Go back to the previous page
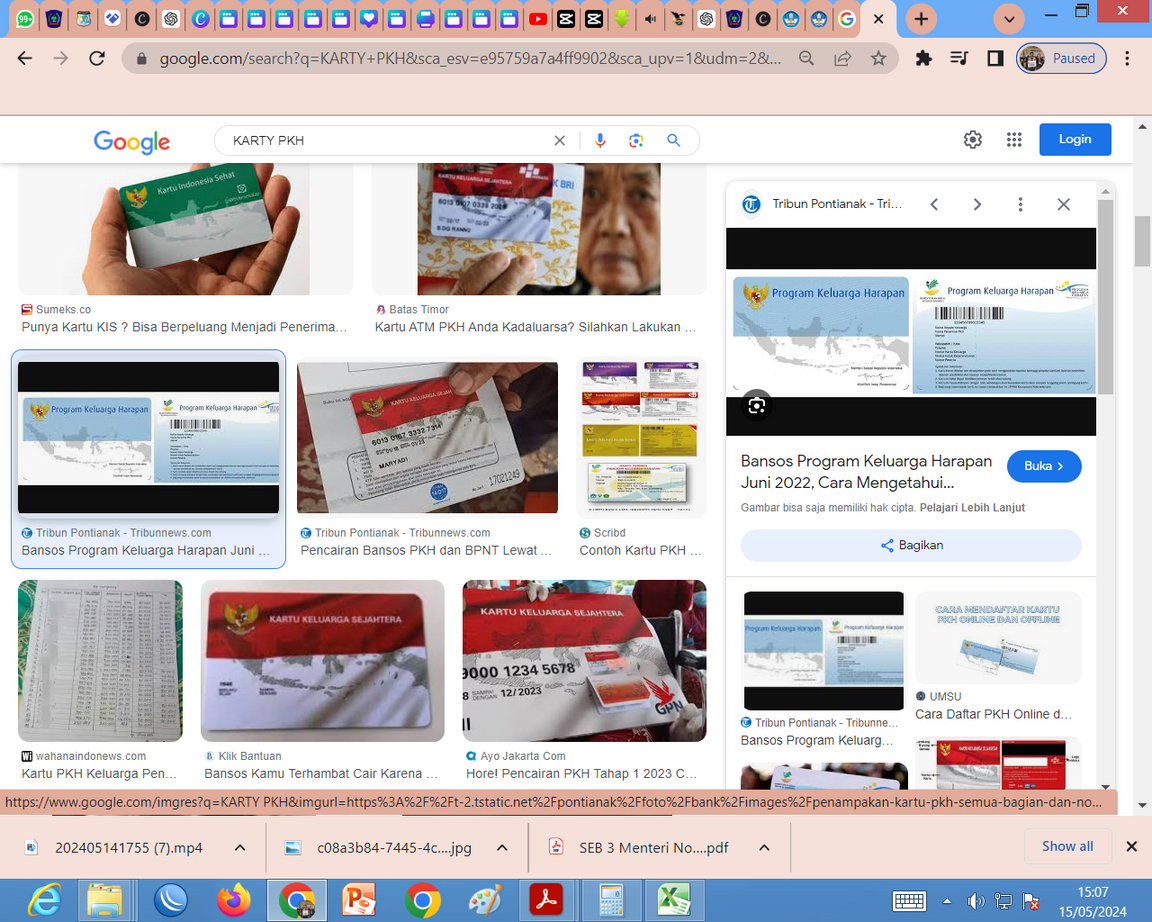Viewport: 1152px width, 922px height. [x=25, y=58]
